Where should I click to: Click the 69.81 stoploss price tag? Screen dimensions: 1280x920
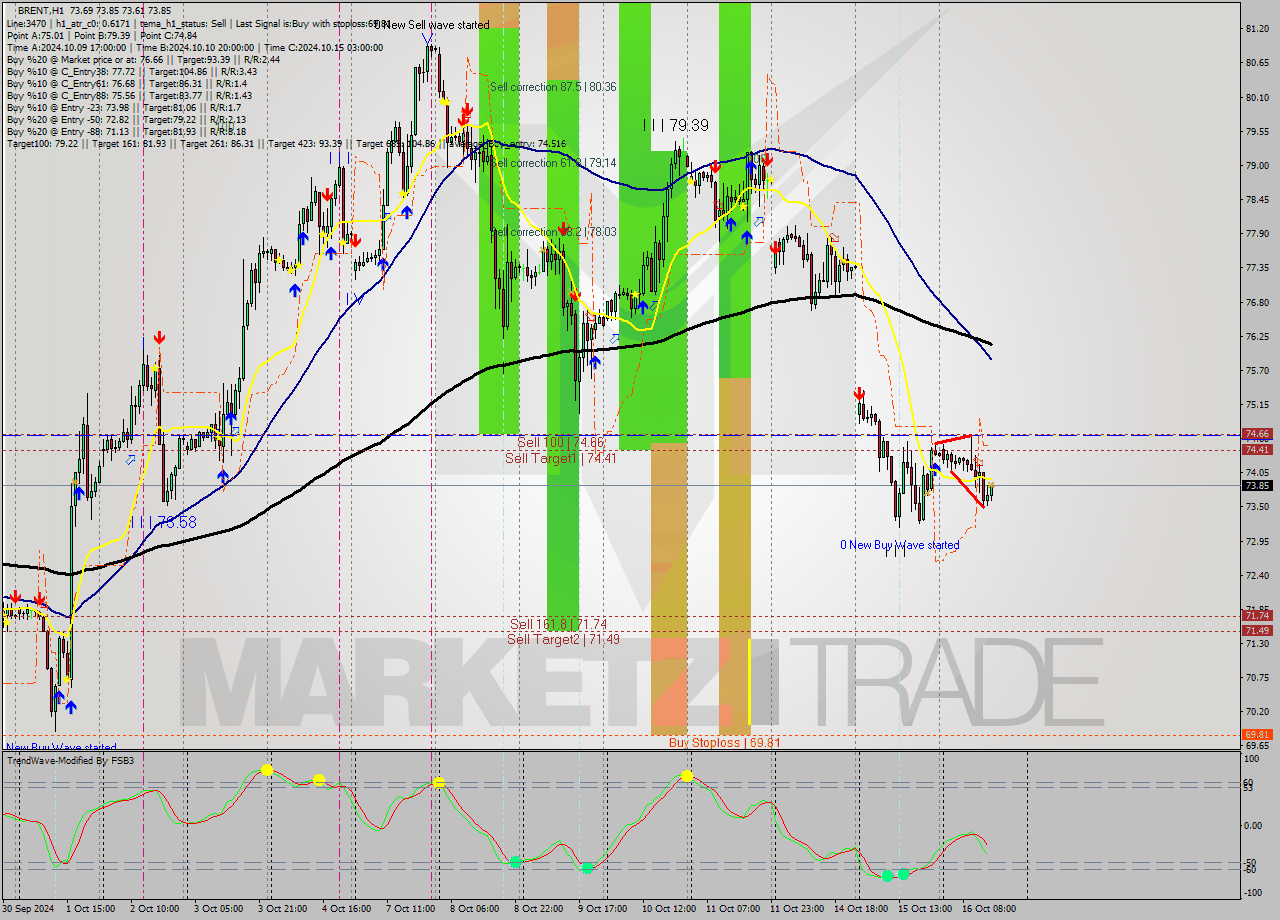(x=1257, y=734)
